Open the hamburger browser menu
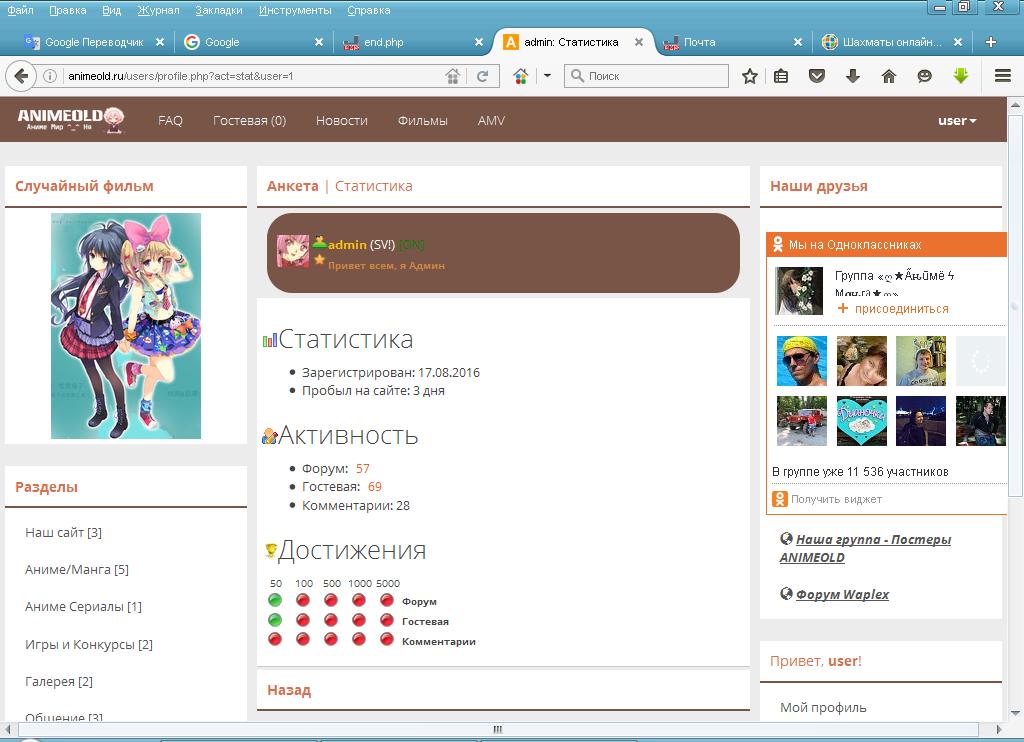This screenshot has height=742, width=1024. 1003,76
